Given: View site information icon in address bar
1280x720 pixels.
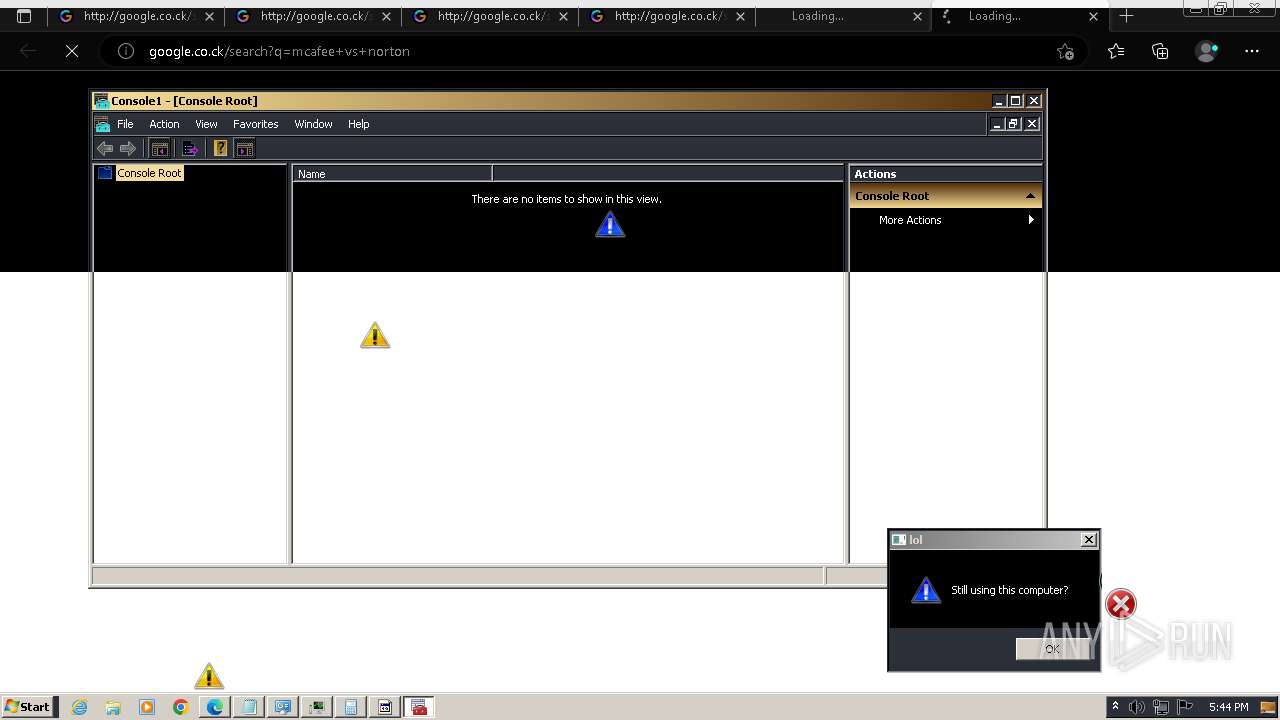Looking at the screenshot, I should coord(126,51).
